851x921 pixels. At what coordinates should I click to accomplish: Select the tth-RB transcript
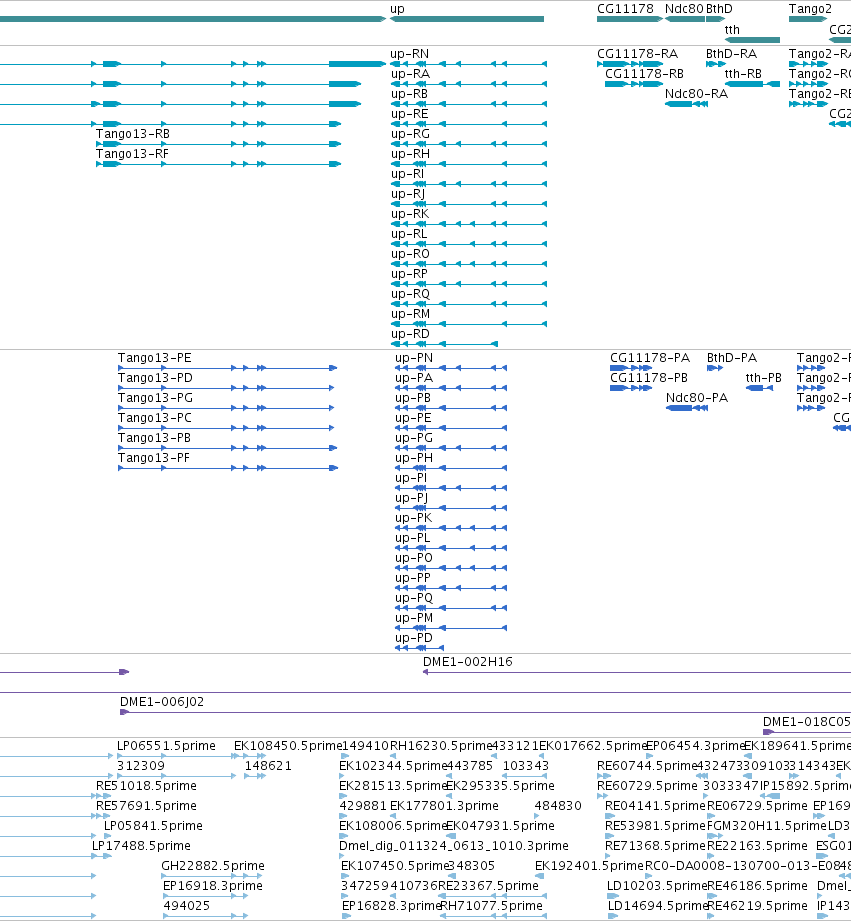752,84
